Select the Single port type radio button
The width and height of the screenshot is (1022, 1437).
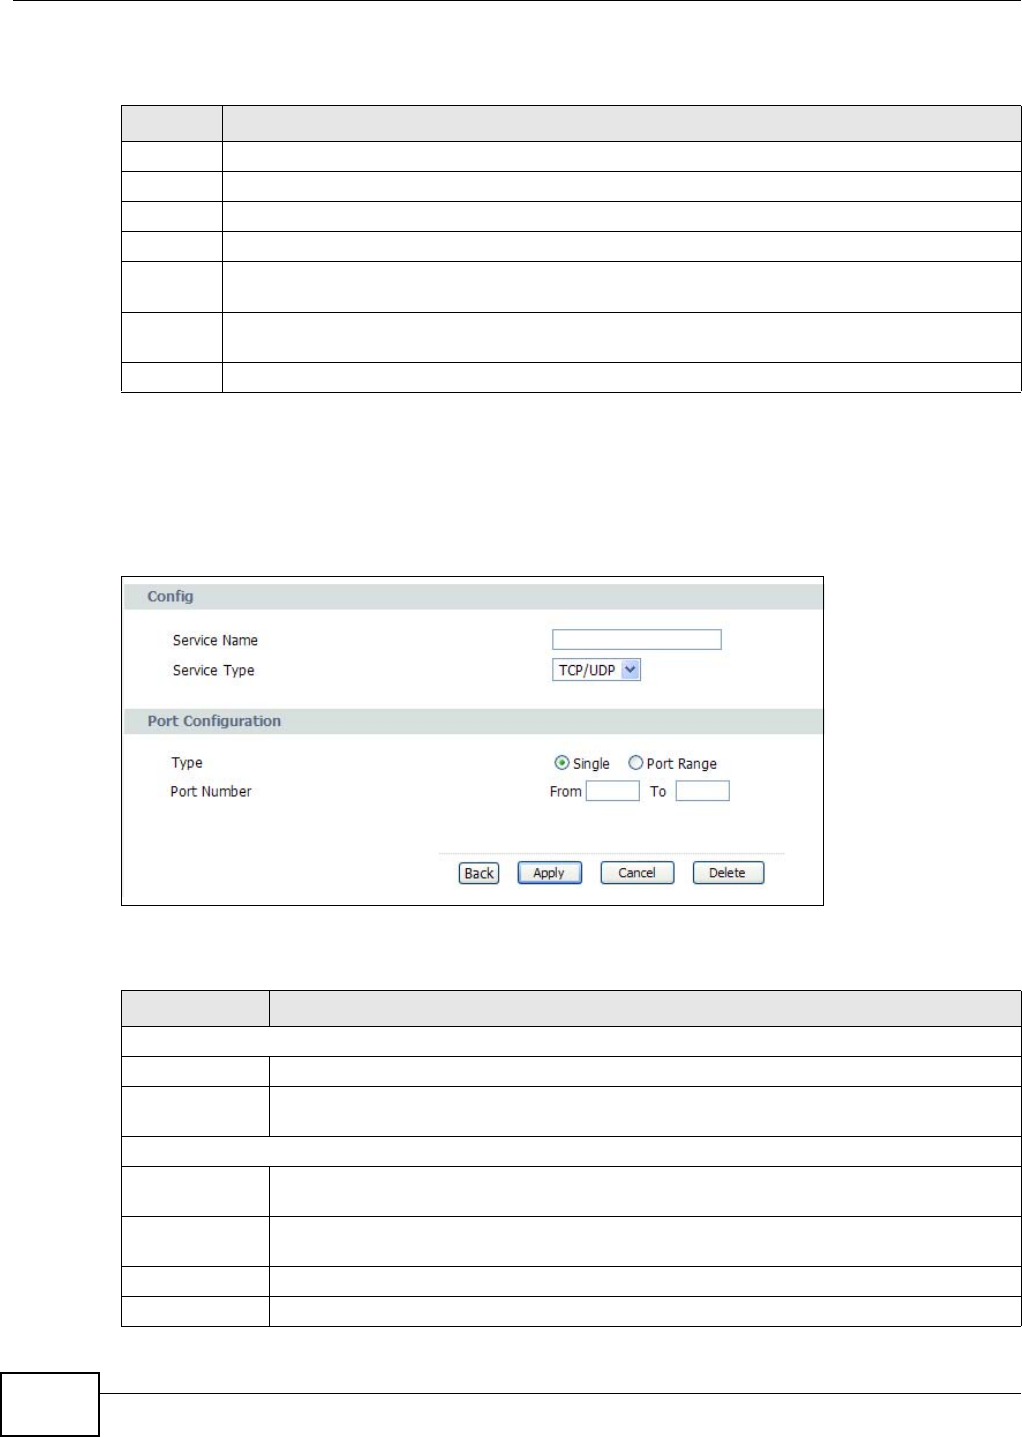coord(562,763)
